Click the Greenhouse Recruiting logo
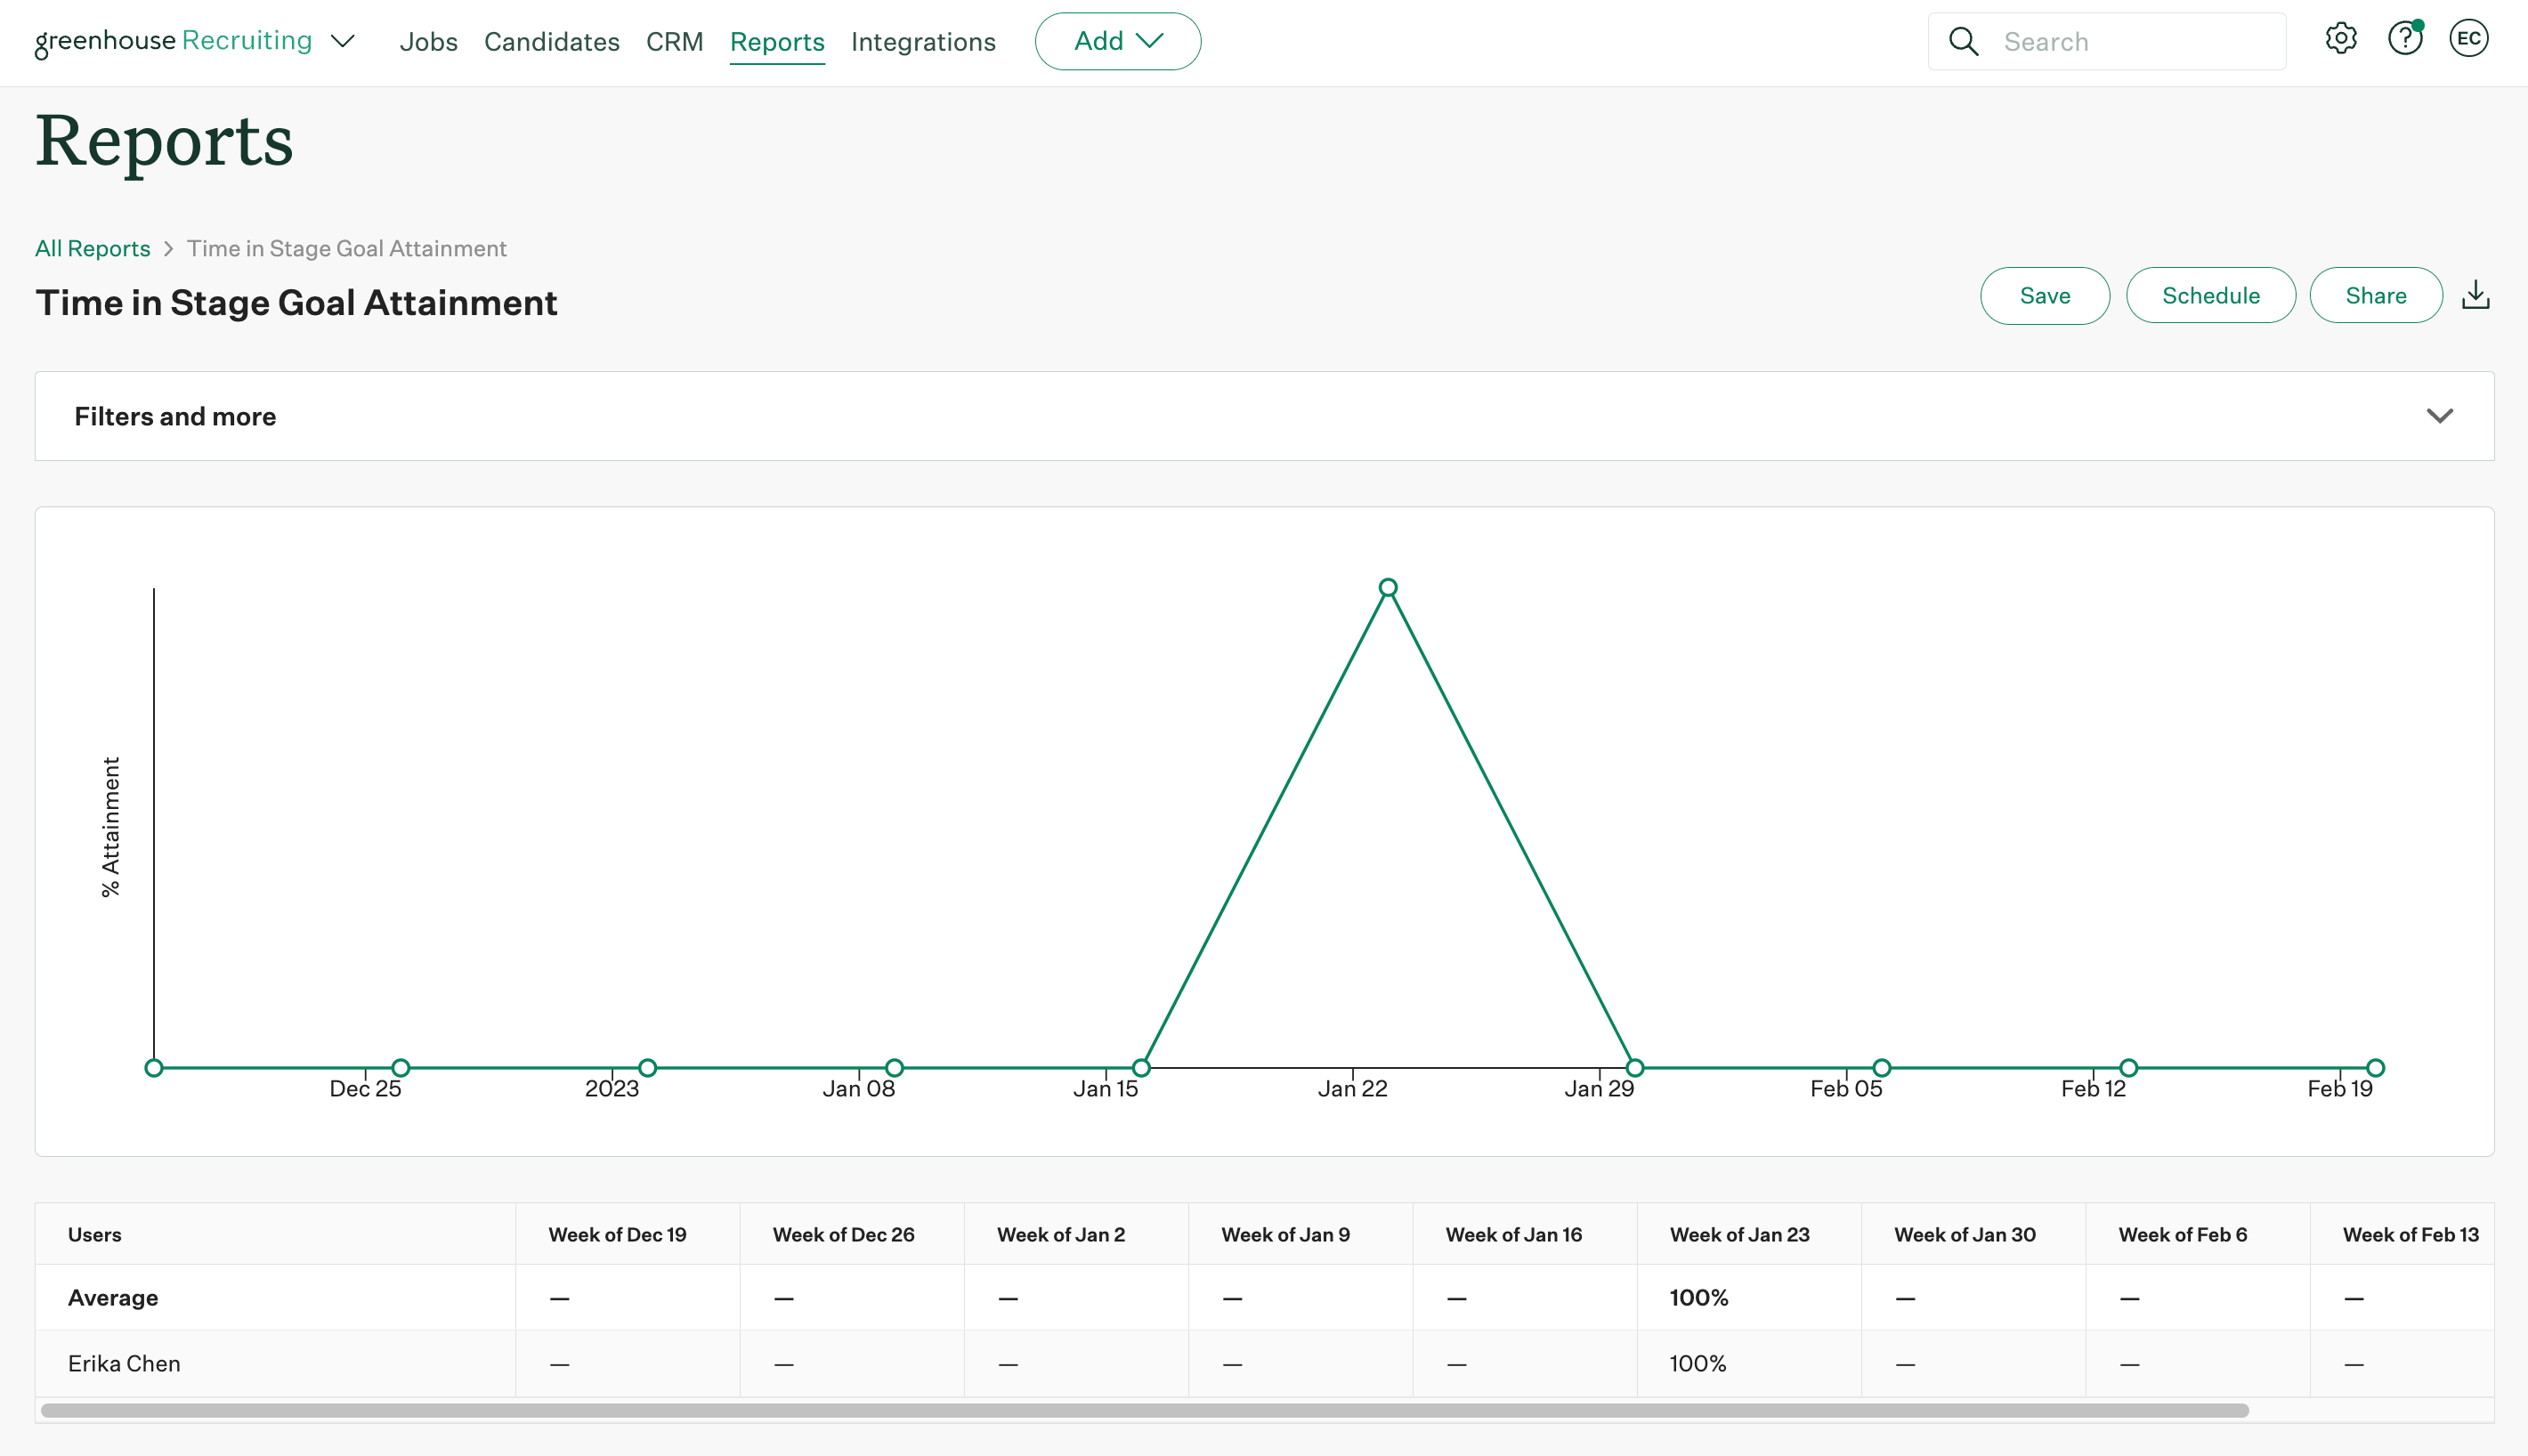Viewport: 2528px width, 1456px height. tap(173, 42)
